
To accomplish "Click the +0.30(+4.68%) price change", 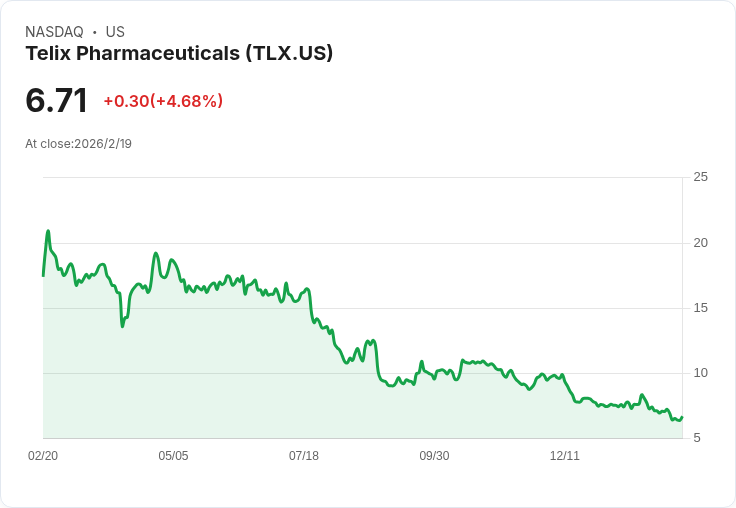I will coord(163,101).
